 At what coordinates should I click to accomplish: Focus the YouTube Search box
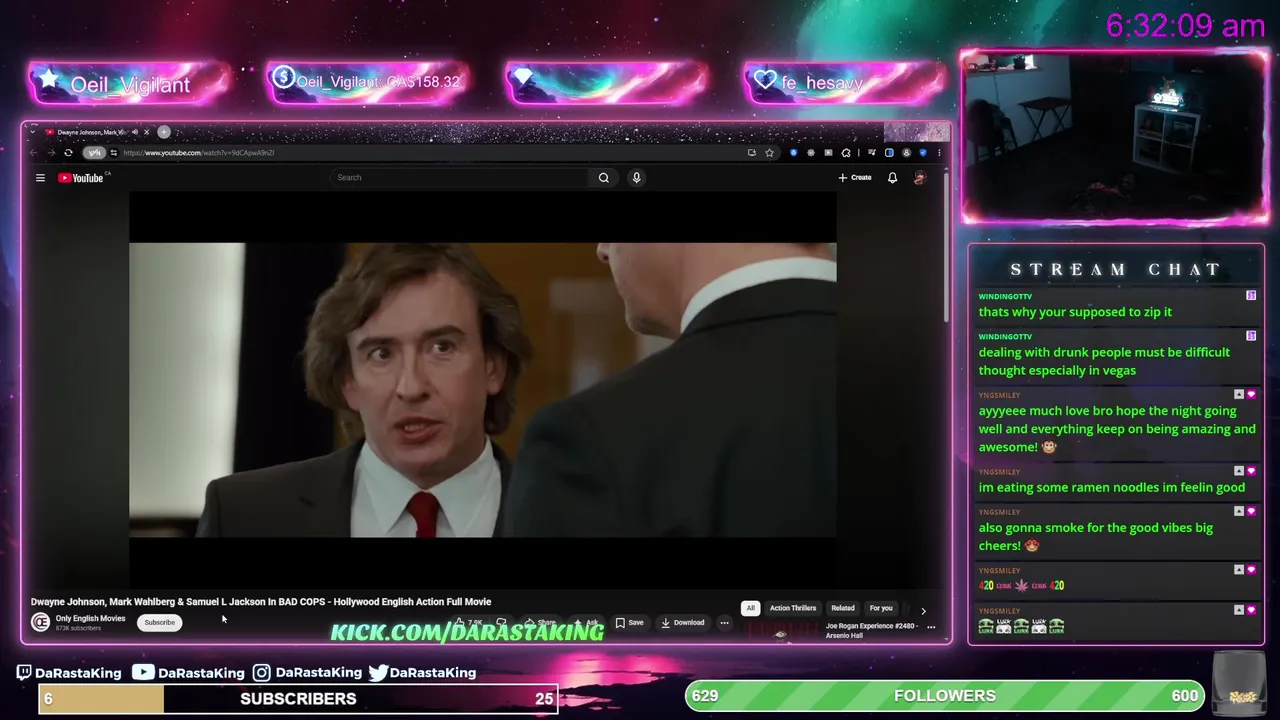coord(460,178)
